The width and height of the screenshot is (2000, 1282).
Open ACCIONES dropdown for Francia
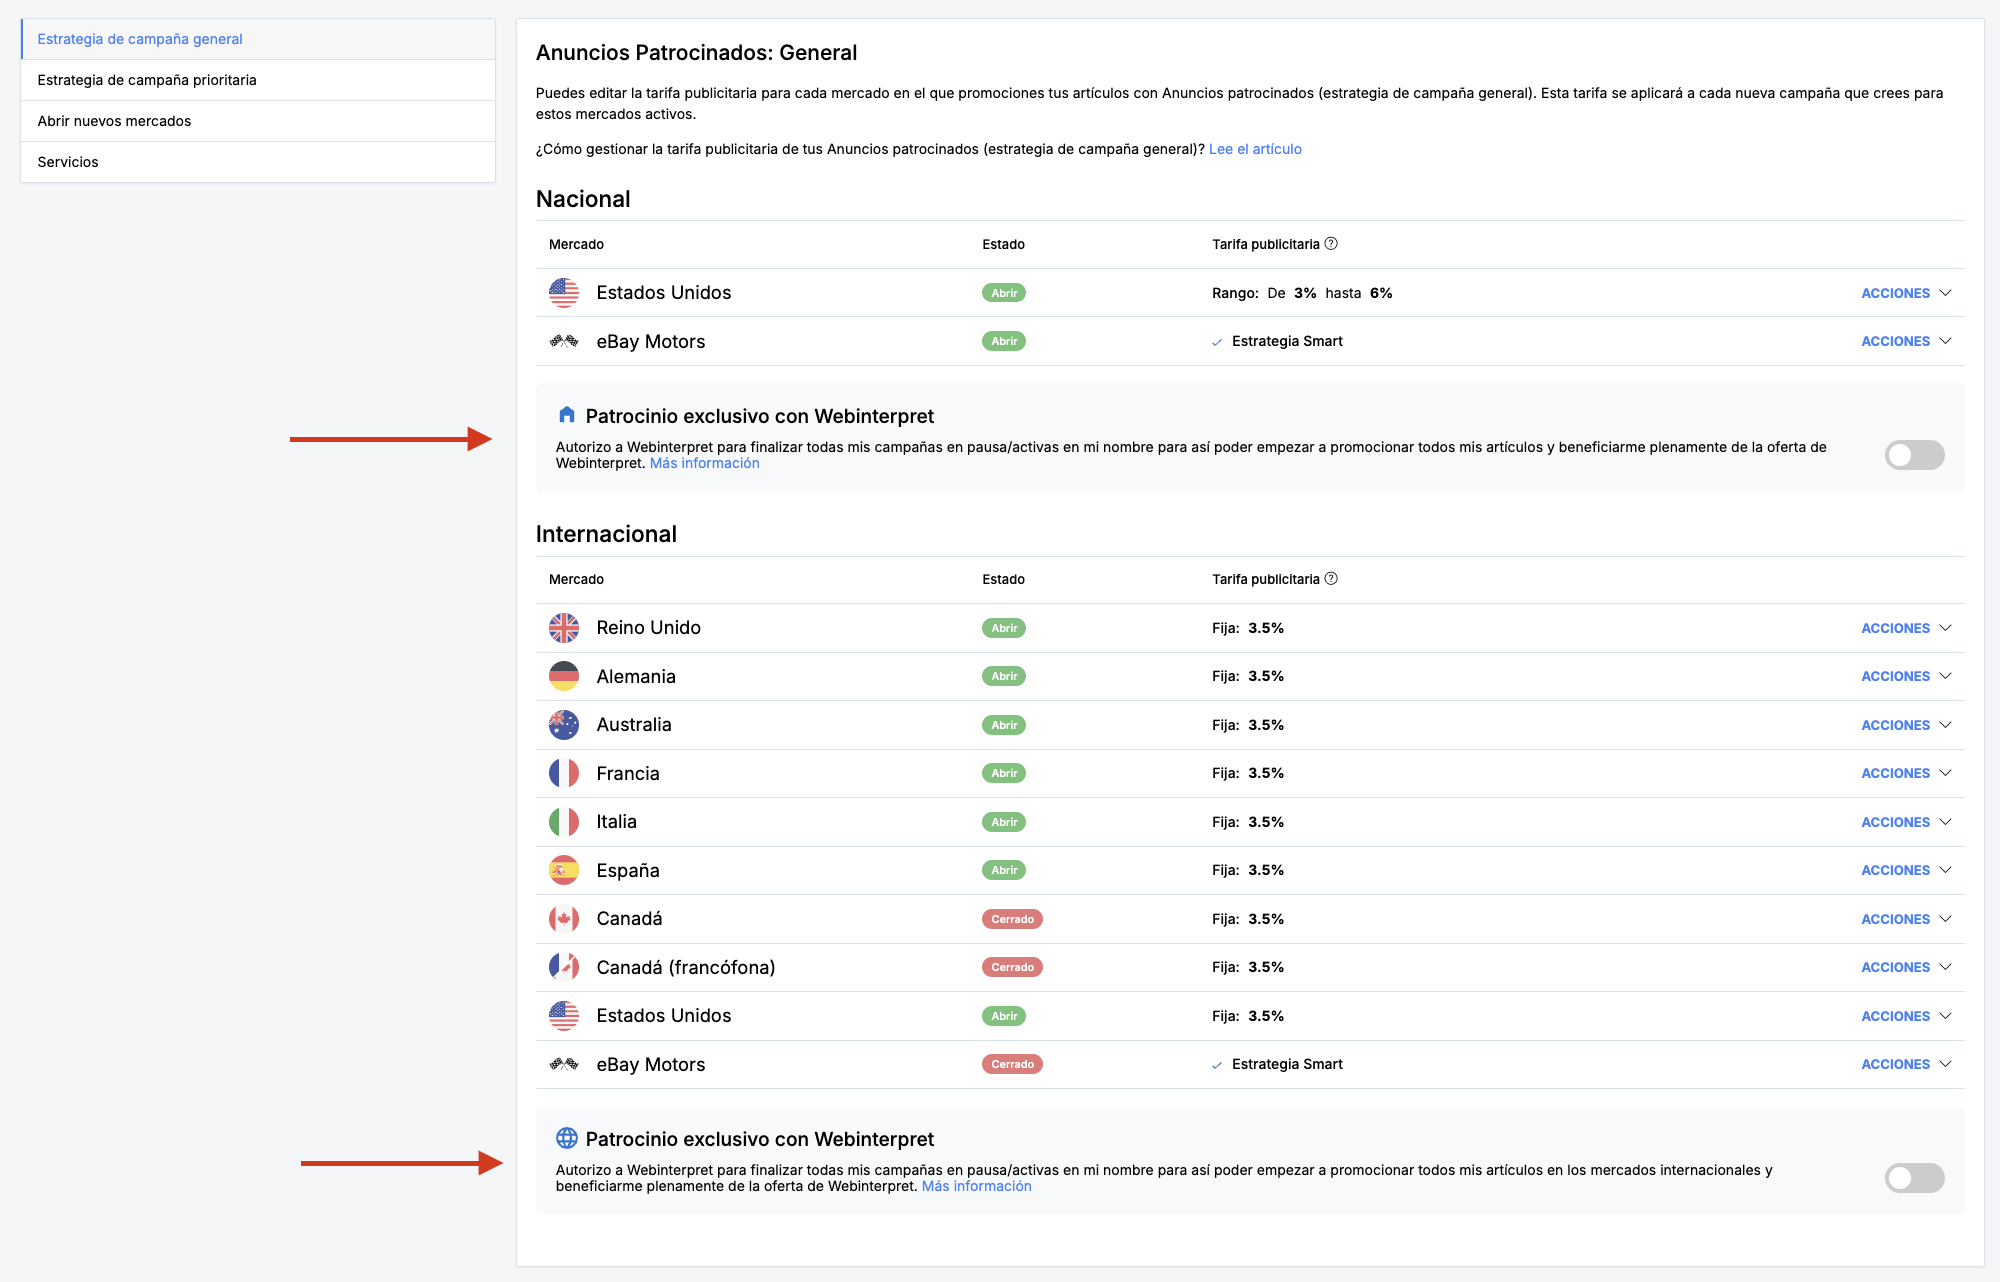click(1906, 773)
